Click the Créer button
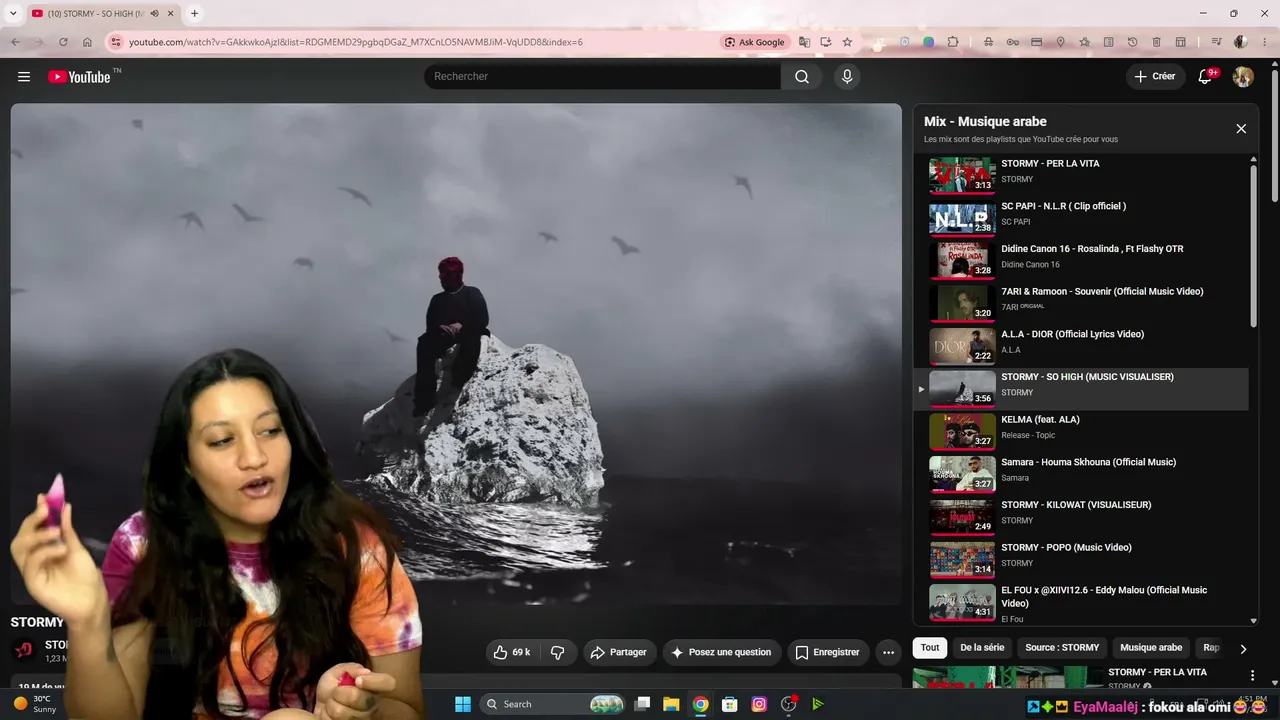This screenshot has width=1280, height=720. (1156, 77)
